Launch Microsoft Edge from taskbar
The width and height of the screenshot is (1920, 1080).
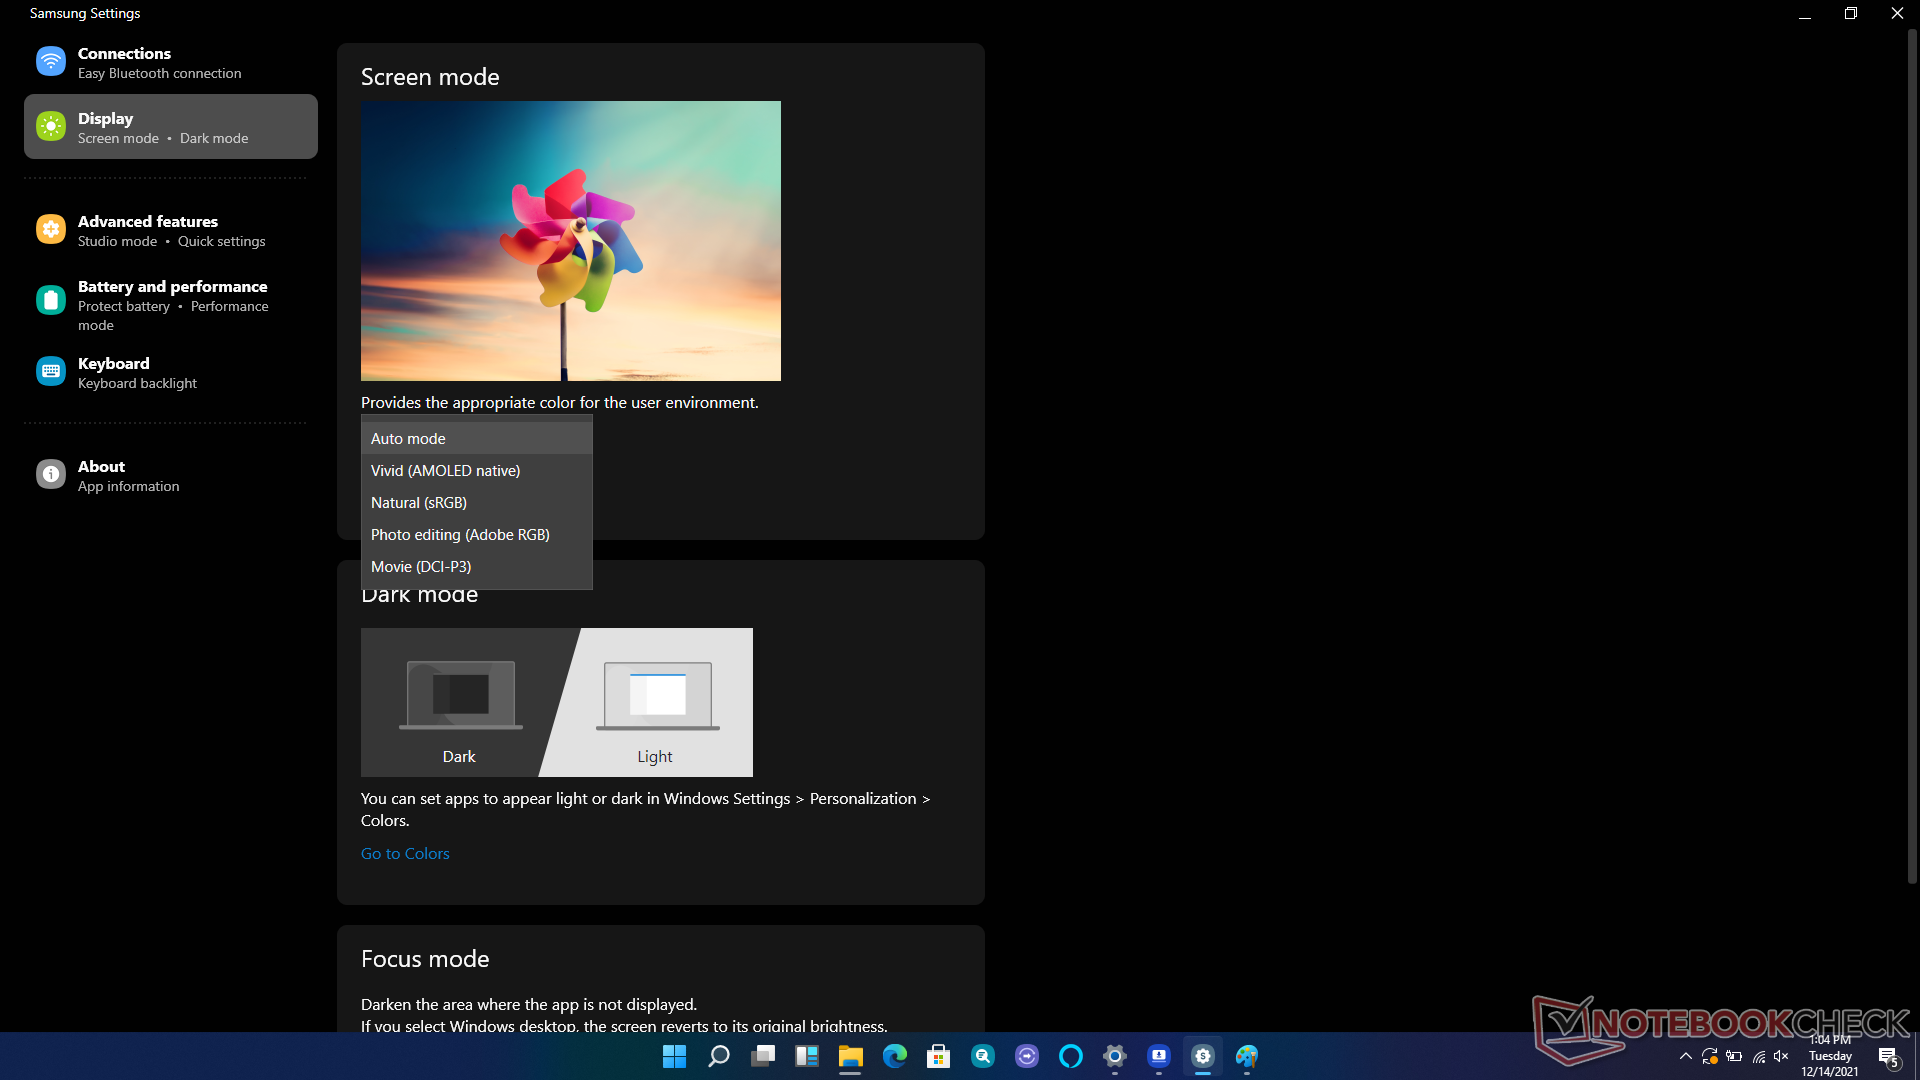tap(894, 1056)
